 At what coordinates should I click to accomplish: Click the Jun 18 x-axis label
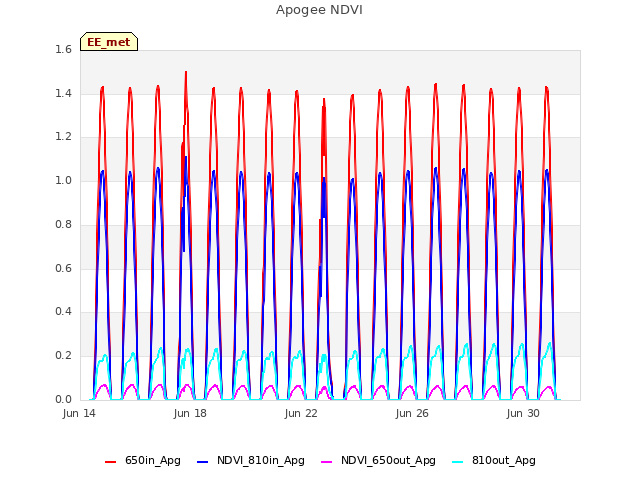[x=190, y=413]
